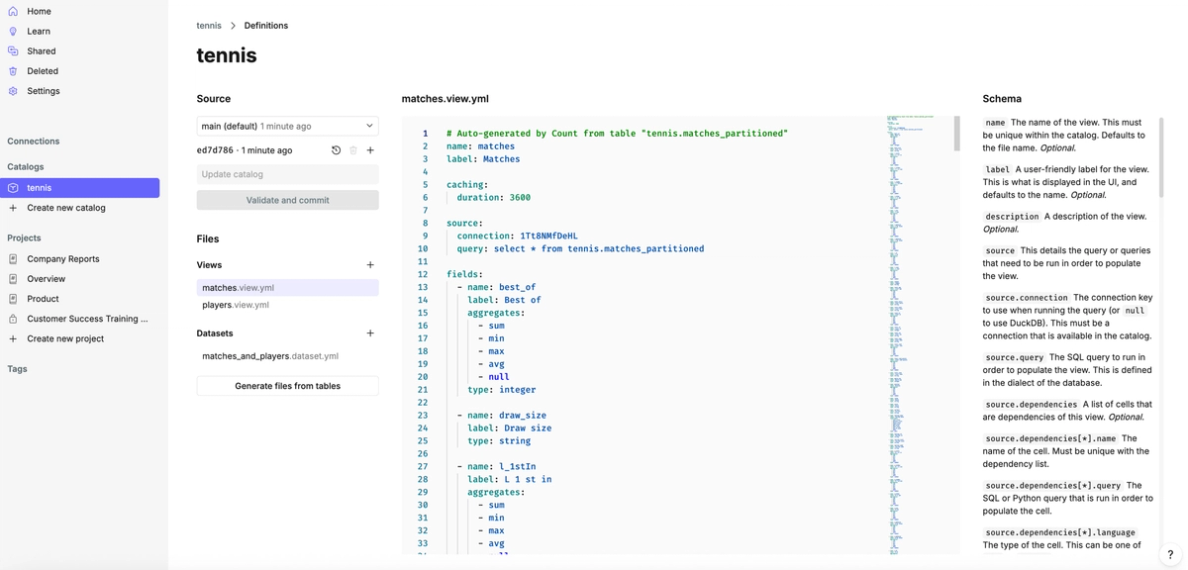The width and height of the screenshot is (1188, 570).
Task: Click 'type: string' line in editor
Action: click(x=499, y=441)
